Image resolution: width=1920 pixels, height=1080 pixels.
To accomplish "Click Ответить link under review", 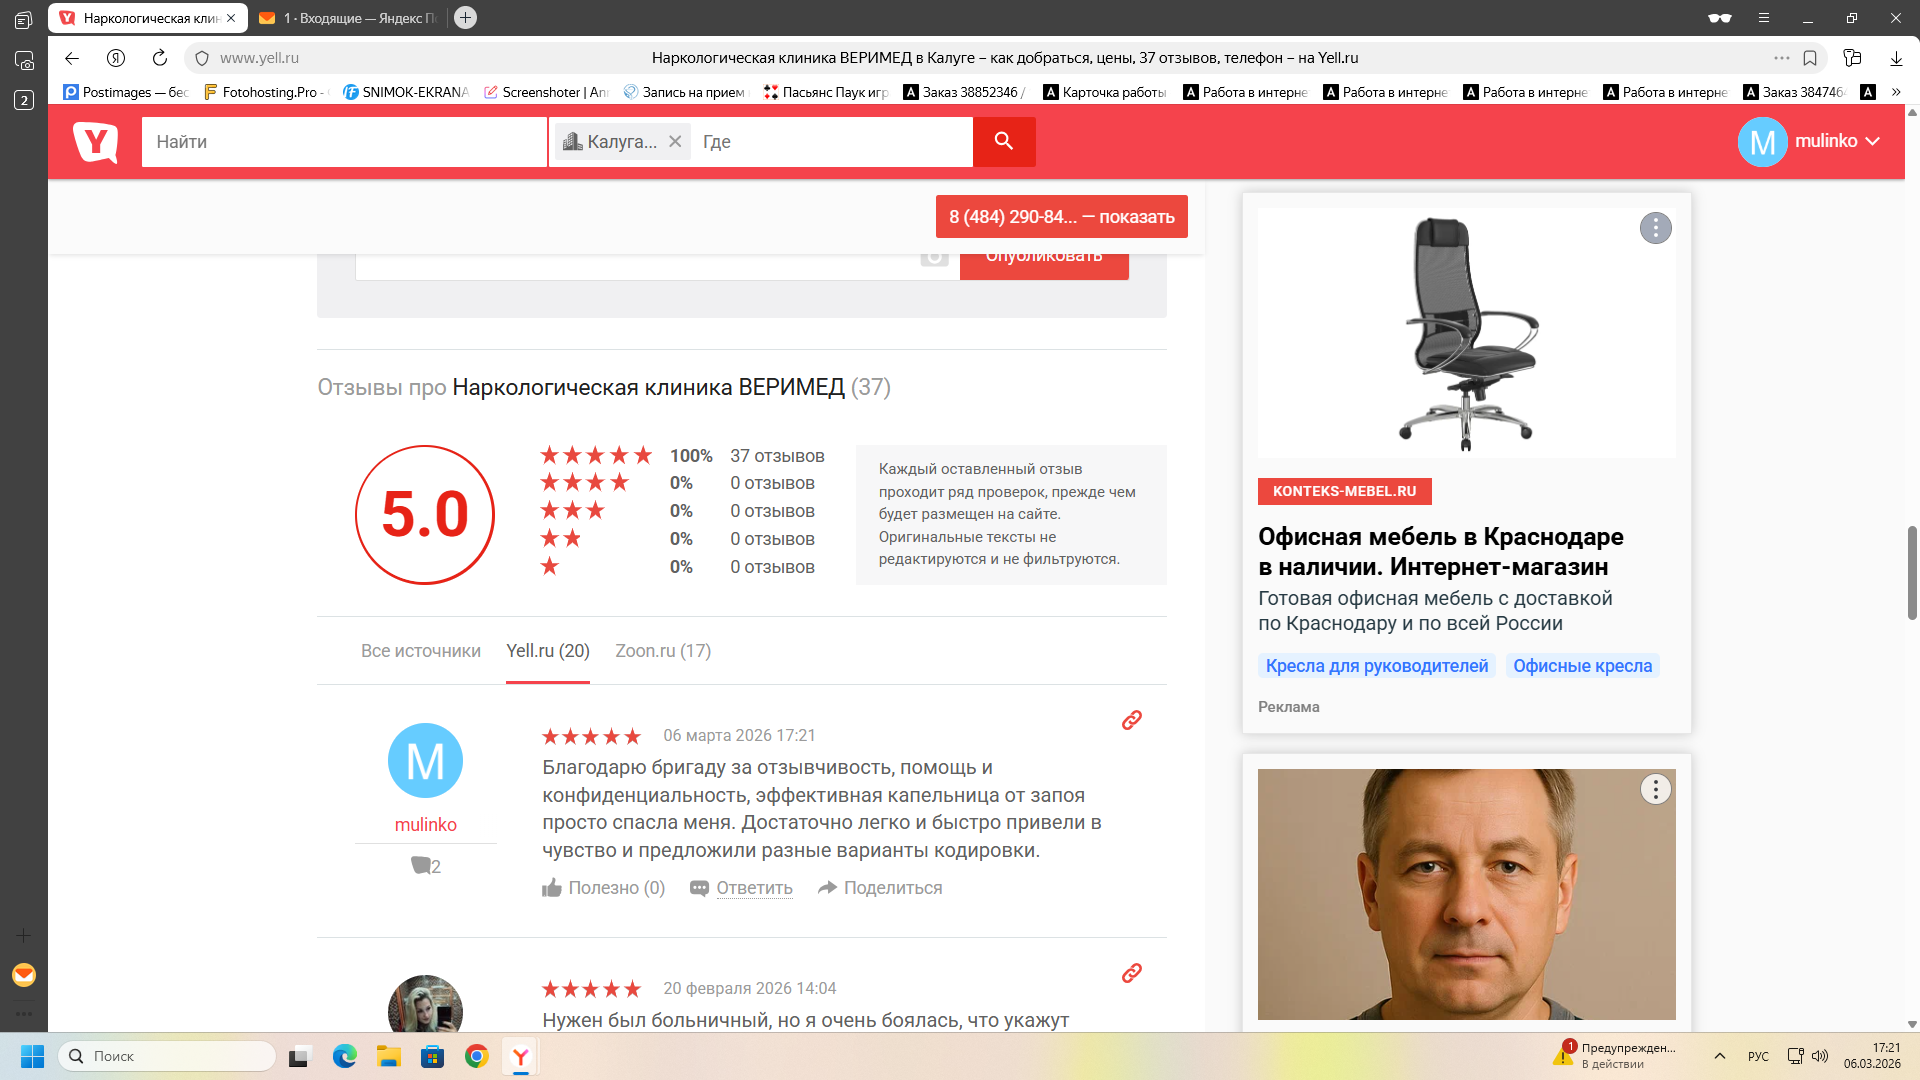I will click(x=754, y=888).
